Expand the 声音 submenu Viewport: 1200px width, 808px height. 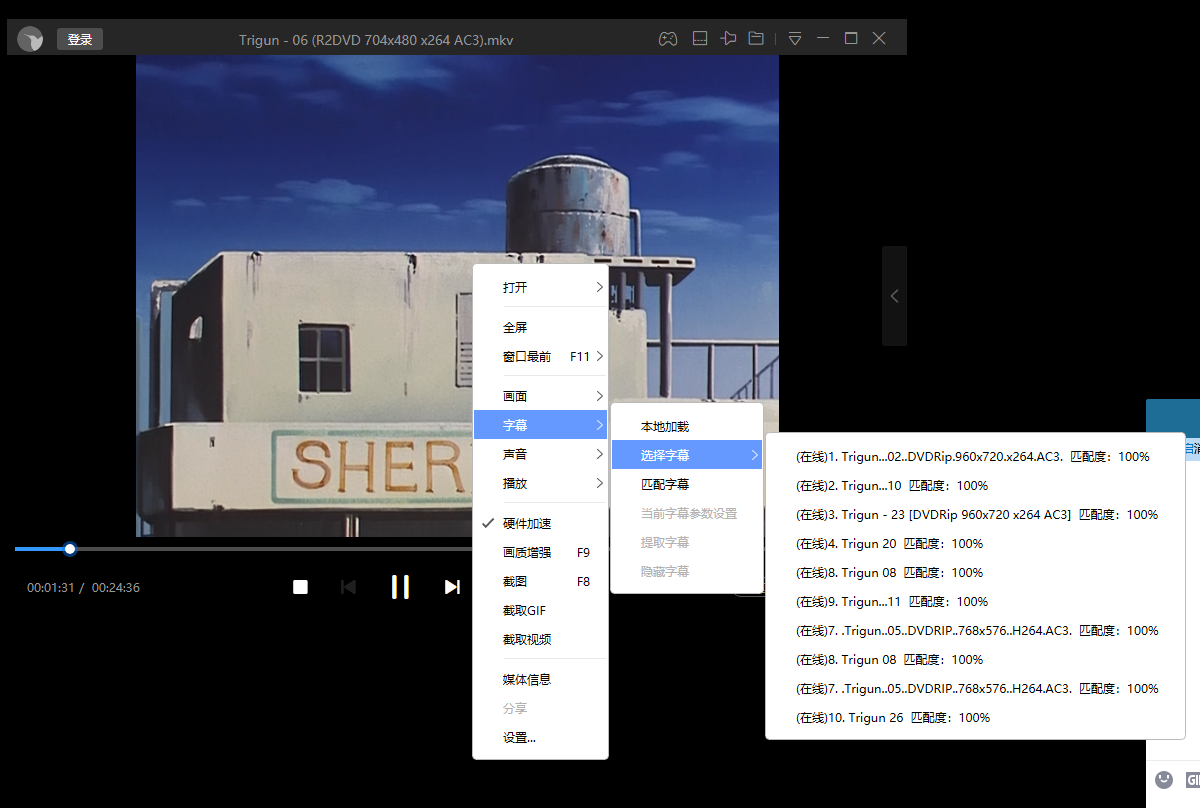[x=540, y=454]
